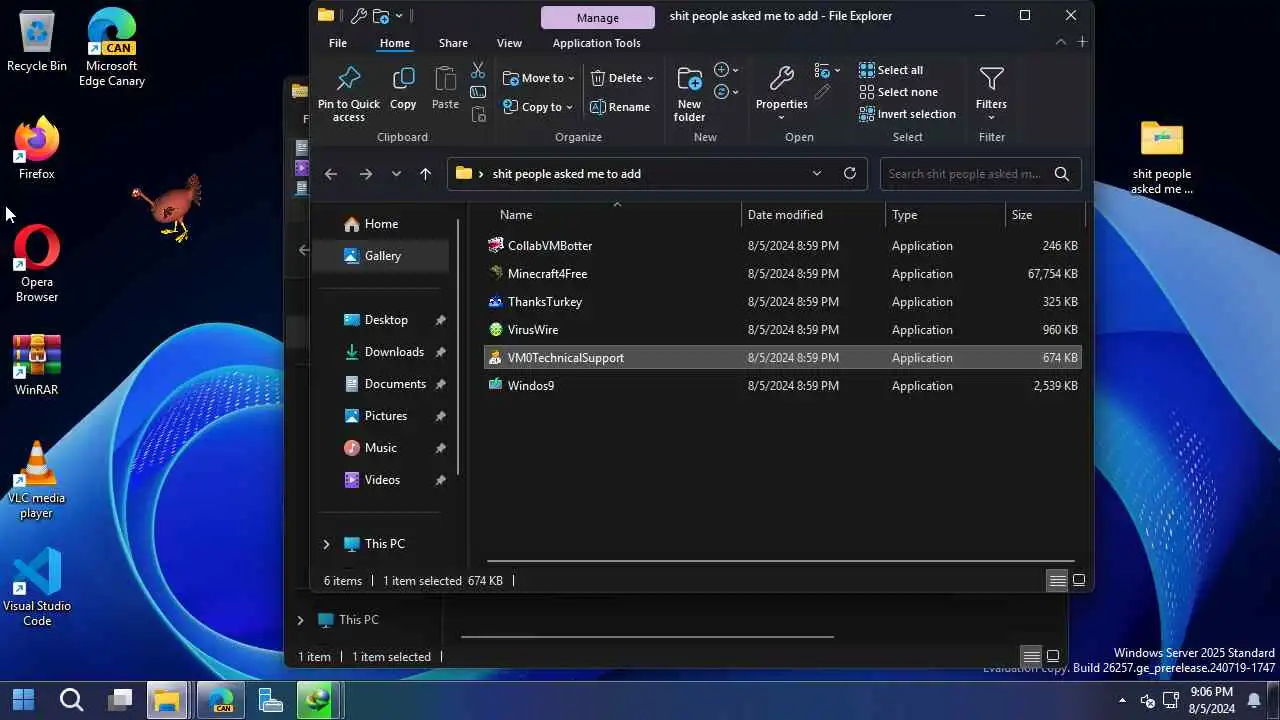Screen dimensions: 1280x720
Task: Select the Opera Browser desktop icon
Action: click(37, 264)
